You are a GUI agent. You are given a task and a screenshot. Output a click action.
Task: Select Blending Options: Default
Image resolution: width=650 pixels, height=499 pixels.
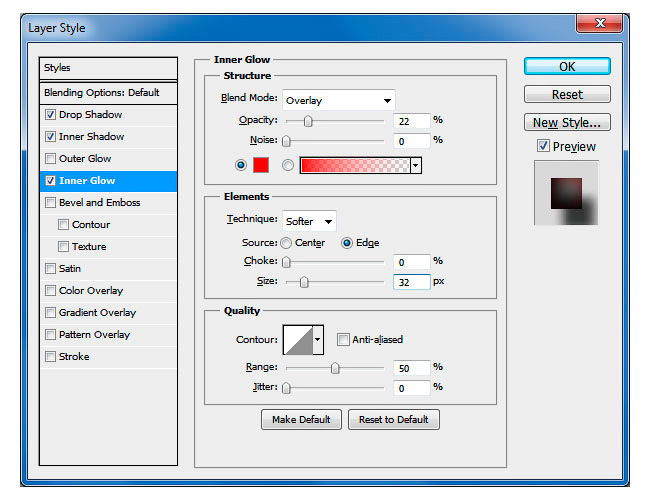click(x=108, y=93)
